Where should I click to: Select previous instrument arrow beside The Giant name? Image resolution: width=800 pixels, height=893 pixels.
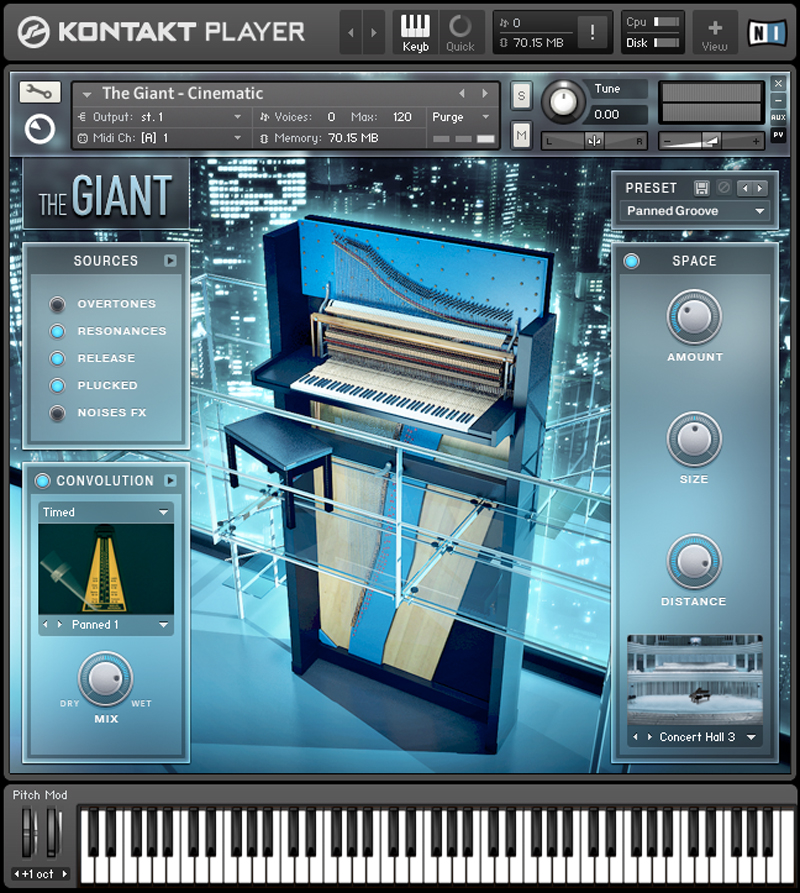click(x=462, y=93)
